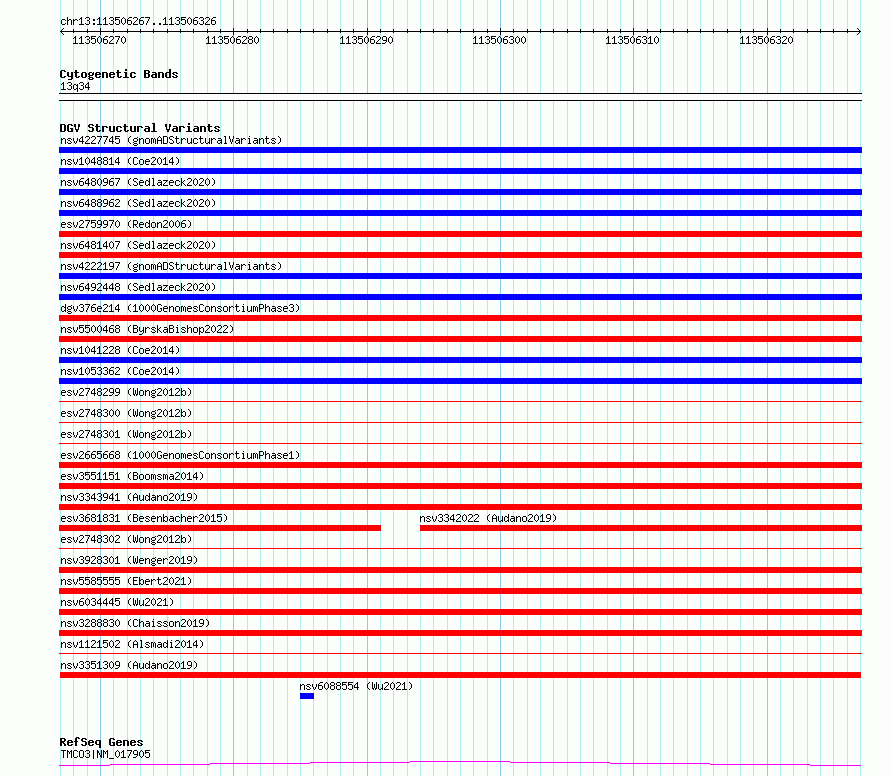
Task: Click ruler position 113506280
Action: tap(232, 40)
